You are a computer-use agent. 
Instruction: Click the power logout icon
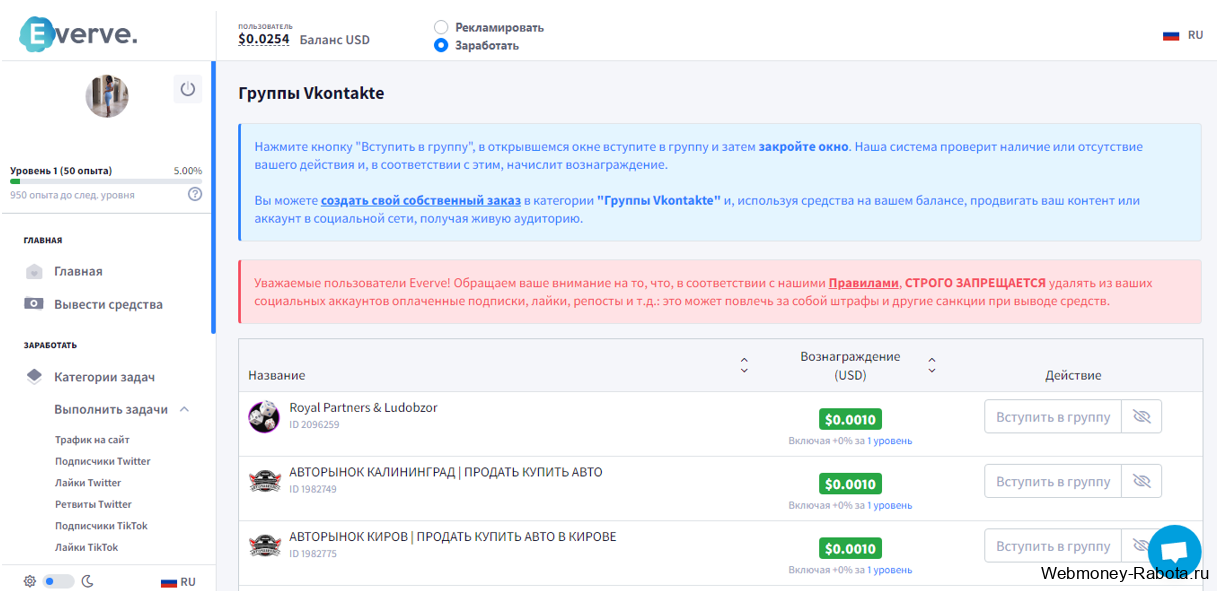(187, 89)
